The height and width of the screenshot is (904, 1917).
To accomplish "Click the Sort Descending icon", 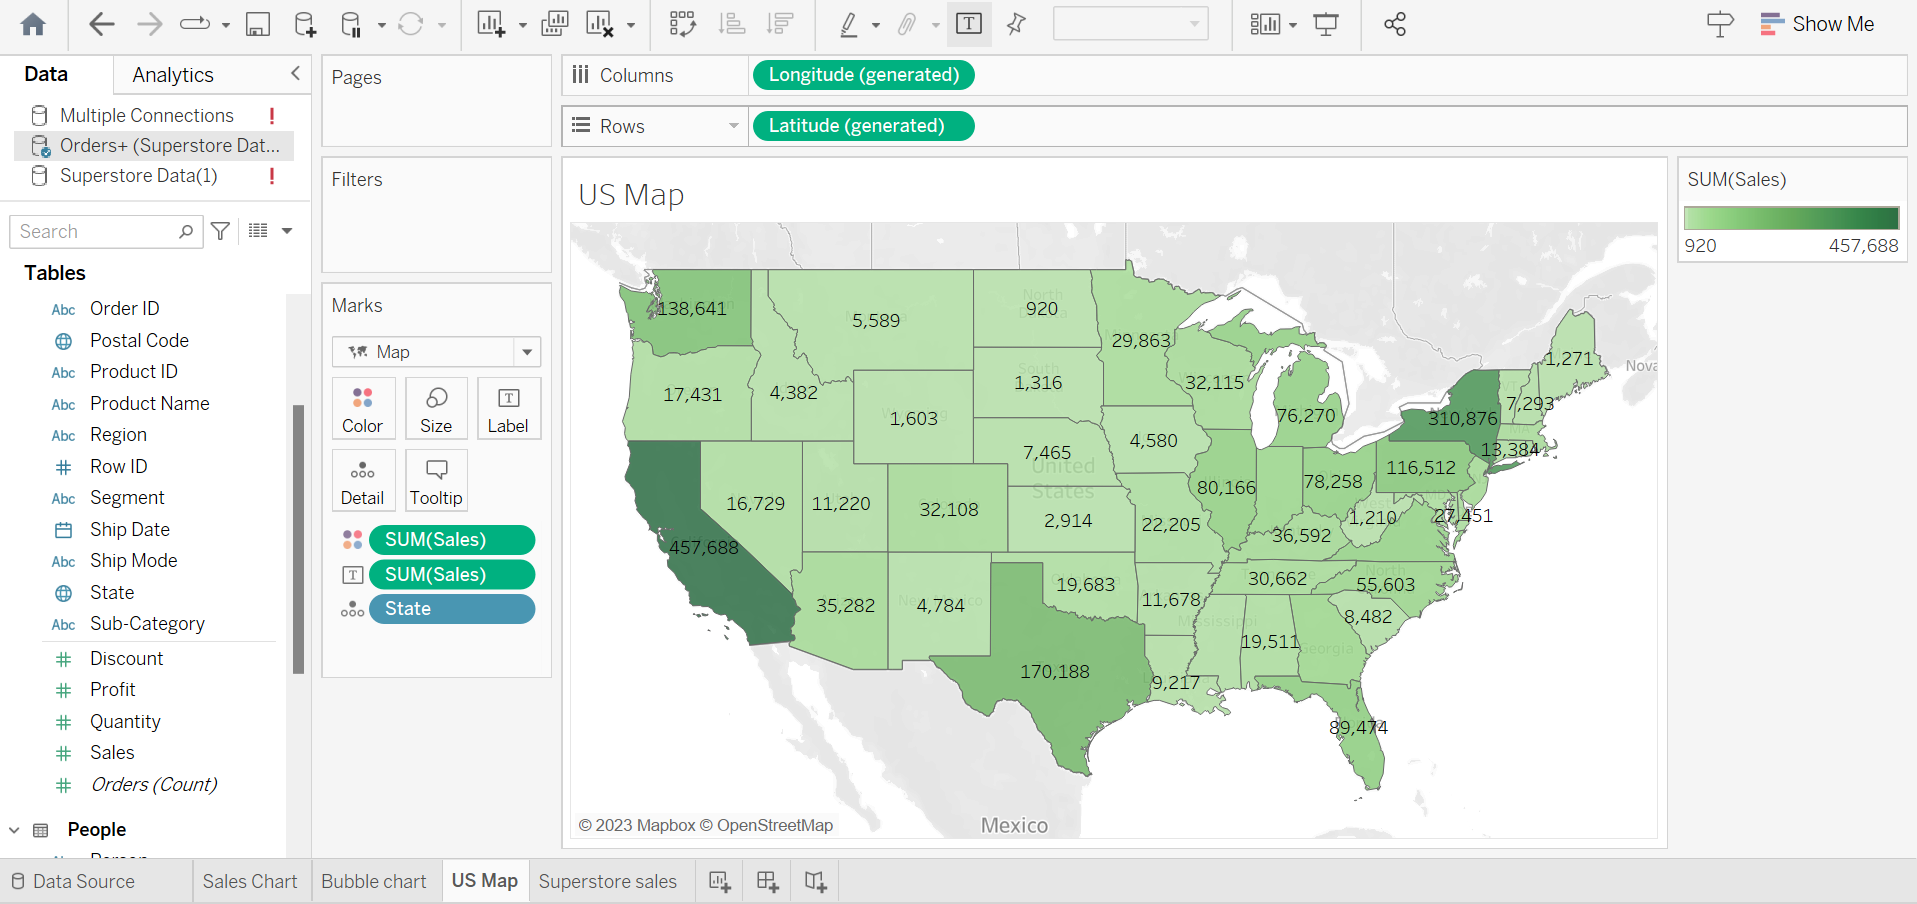I will [779, 23].
